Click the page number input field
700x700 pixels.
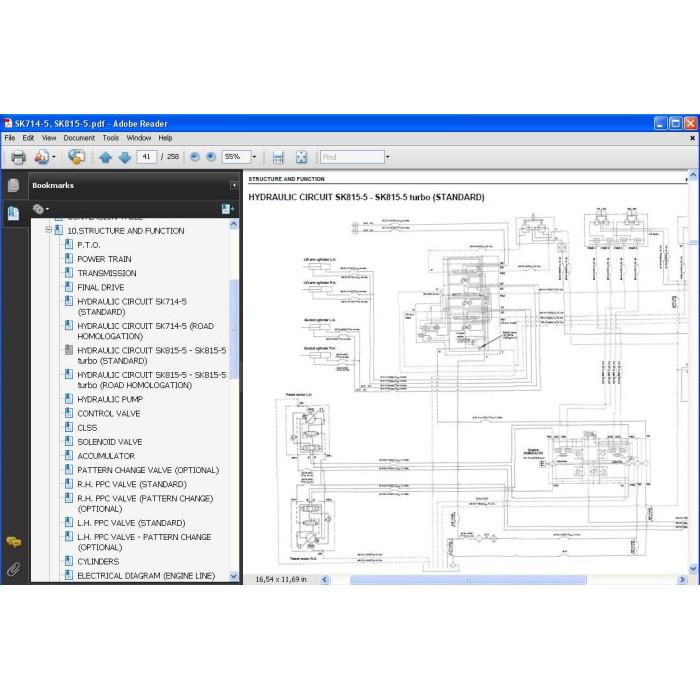[146, 157]
